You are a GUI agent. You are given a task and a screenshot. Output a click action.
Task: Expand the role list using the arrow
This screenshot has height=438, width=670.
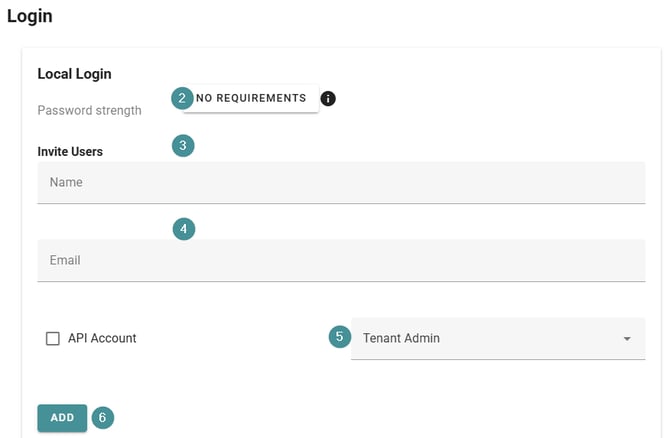click(x=627, y=339)
